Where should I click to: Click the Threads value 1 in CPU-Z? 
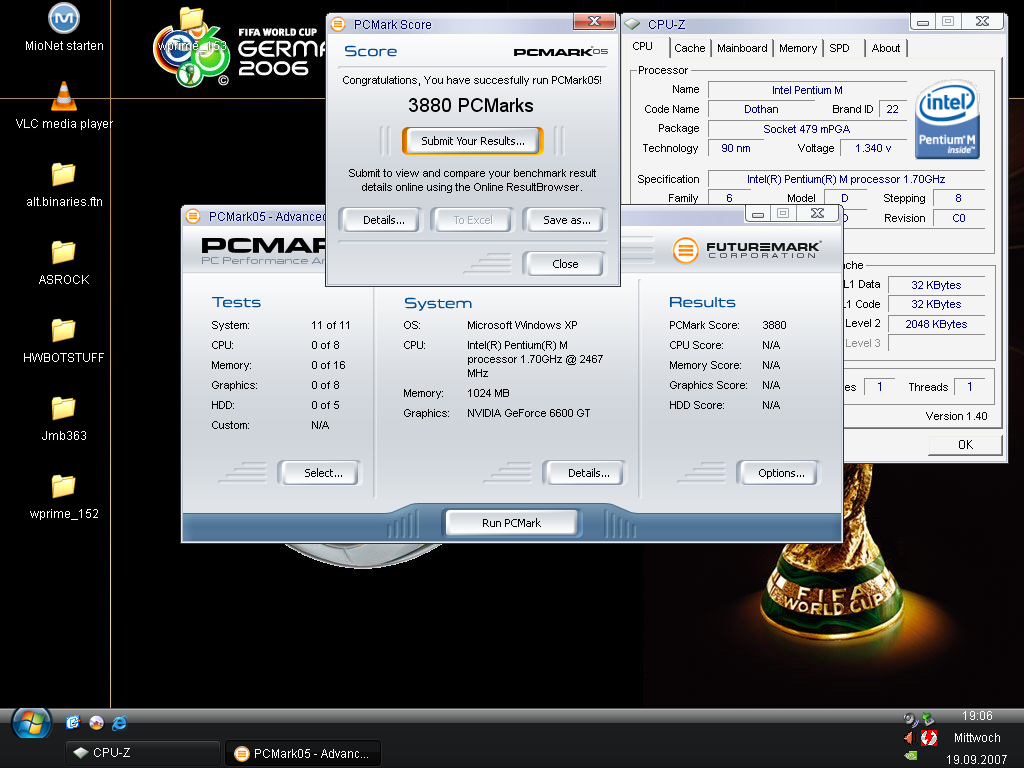click(970, 387)
